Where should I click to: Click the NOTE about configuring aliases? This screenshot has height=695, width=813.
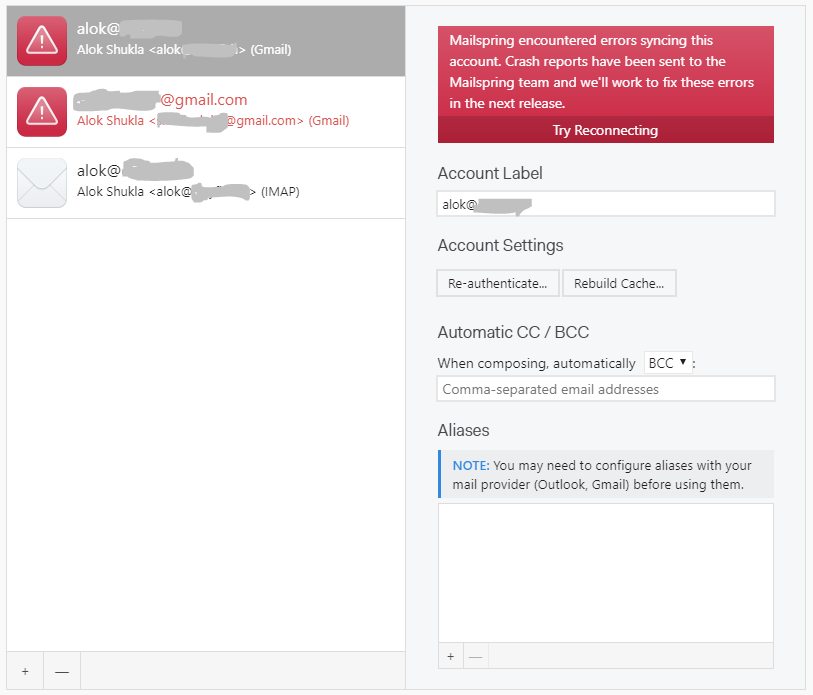[x=606, y=475]
